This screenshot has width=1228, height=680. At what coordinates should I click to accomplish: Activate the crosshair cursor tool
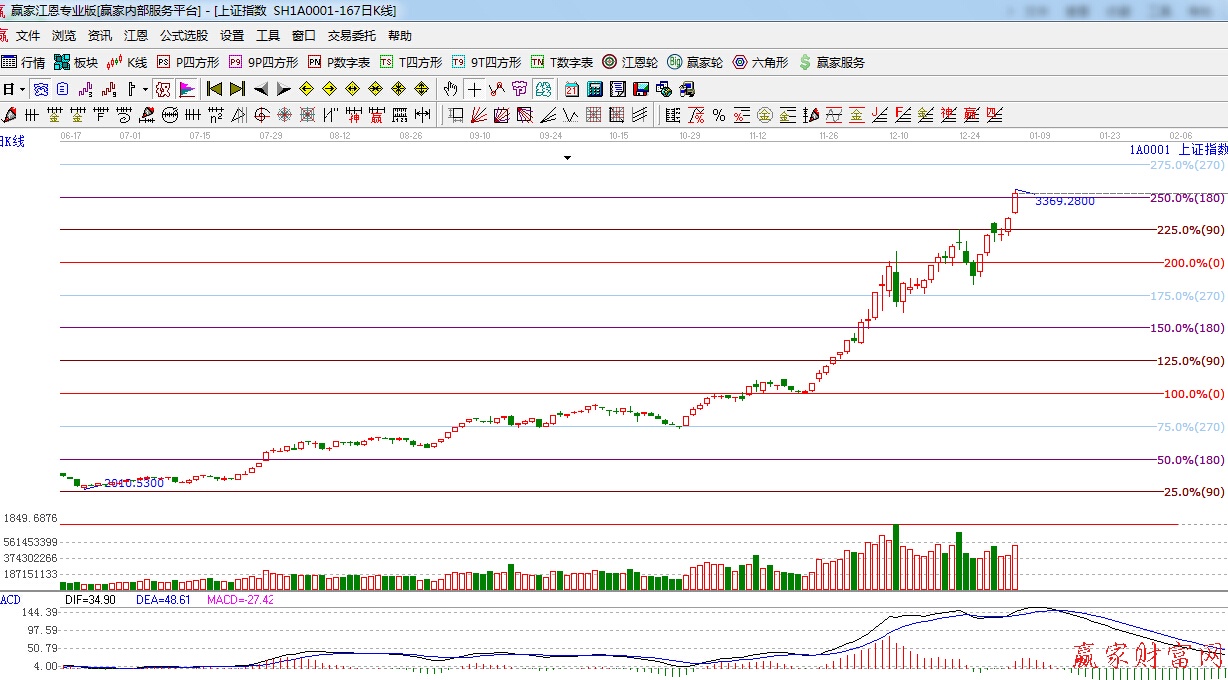[x=474, y=89]
